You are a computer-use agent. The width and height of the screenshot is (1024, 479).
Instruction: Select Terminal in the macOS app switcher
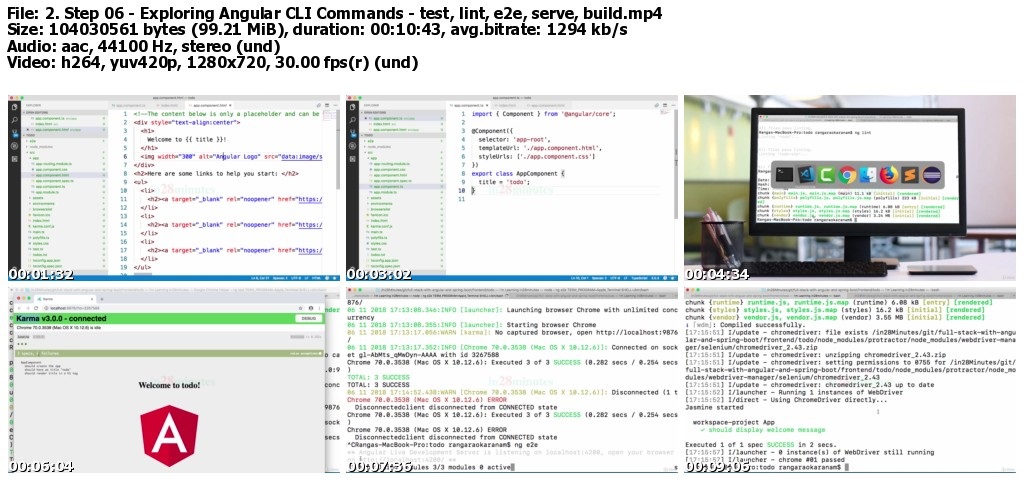click(x=784, y=174)
